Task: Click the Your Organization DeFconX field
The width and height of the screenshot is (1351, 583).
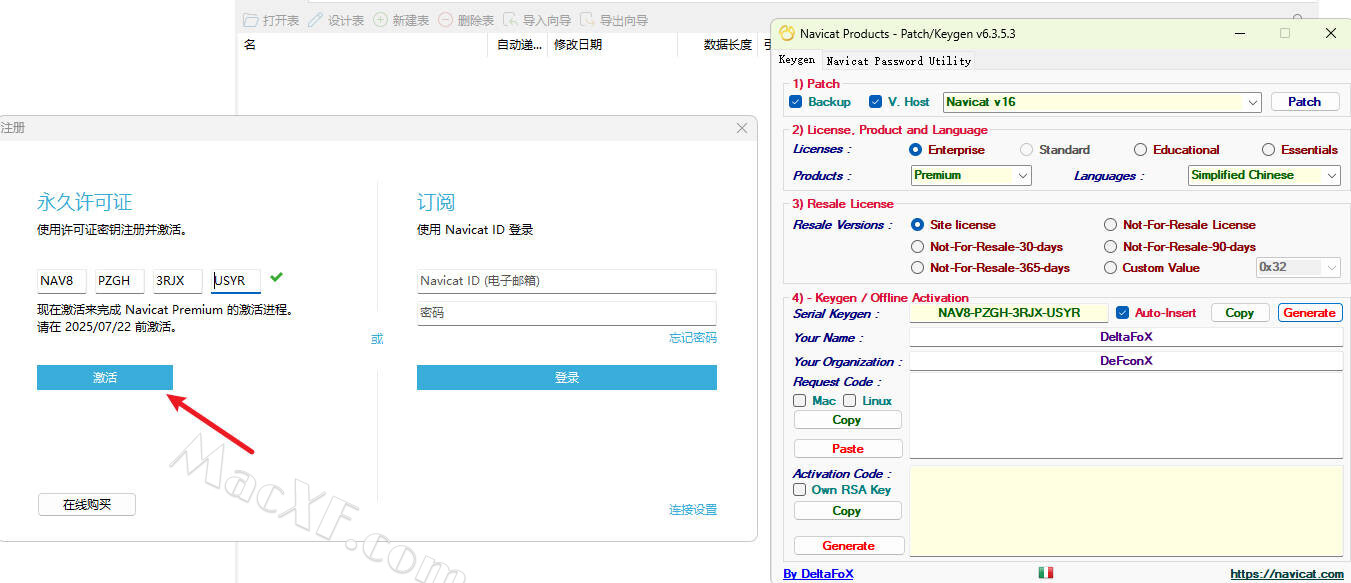Action: coord(1126,361)
